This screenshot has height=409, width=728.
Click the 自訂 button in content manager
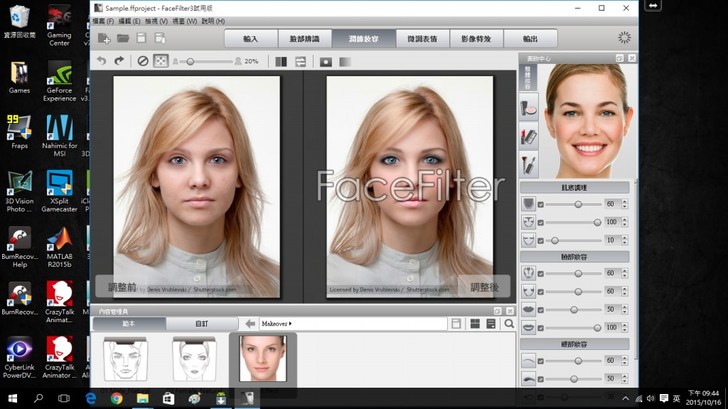[201, 324]
